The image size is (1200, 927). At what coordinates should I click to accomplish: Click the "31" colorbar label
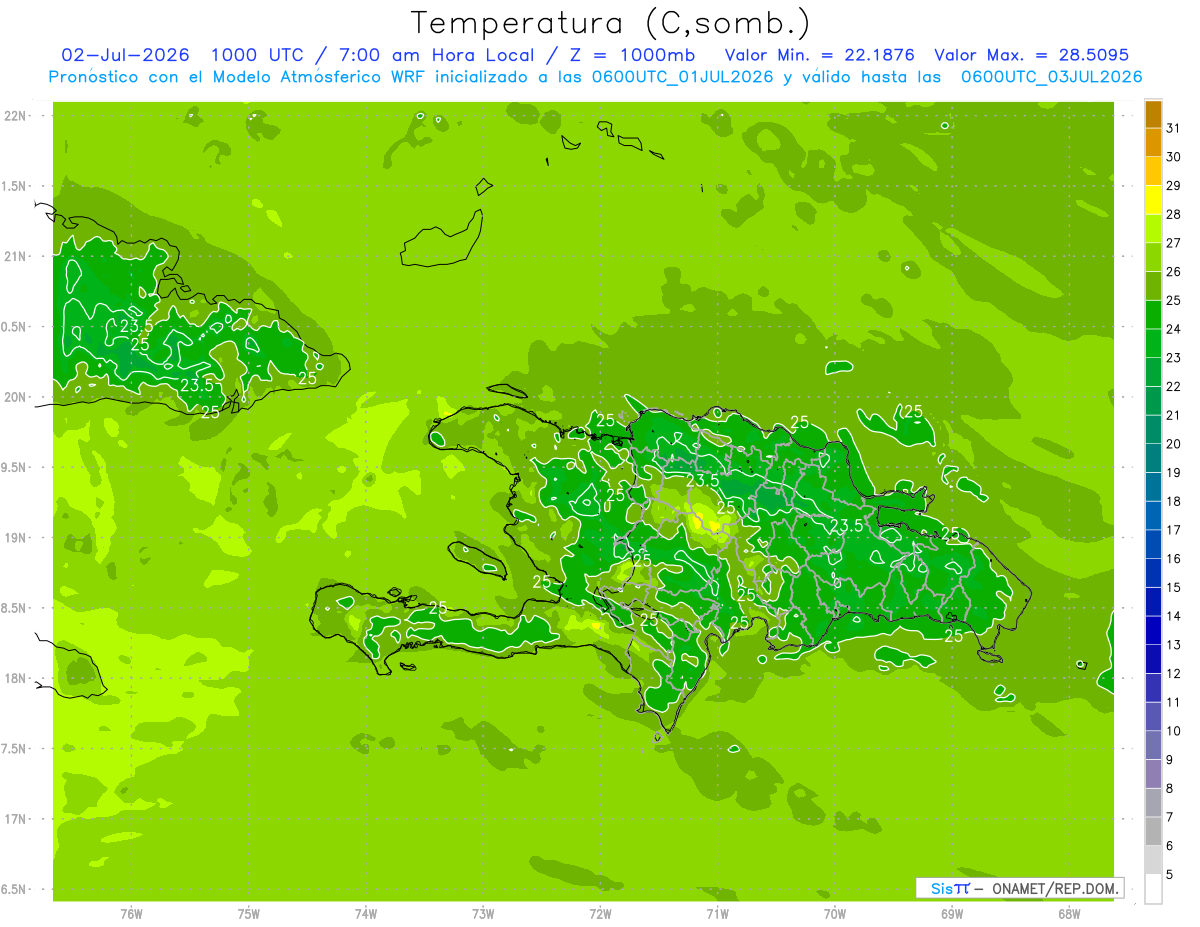[1173, 127]
